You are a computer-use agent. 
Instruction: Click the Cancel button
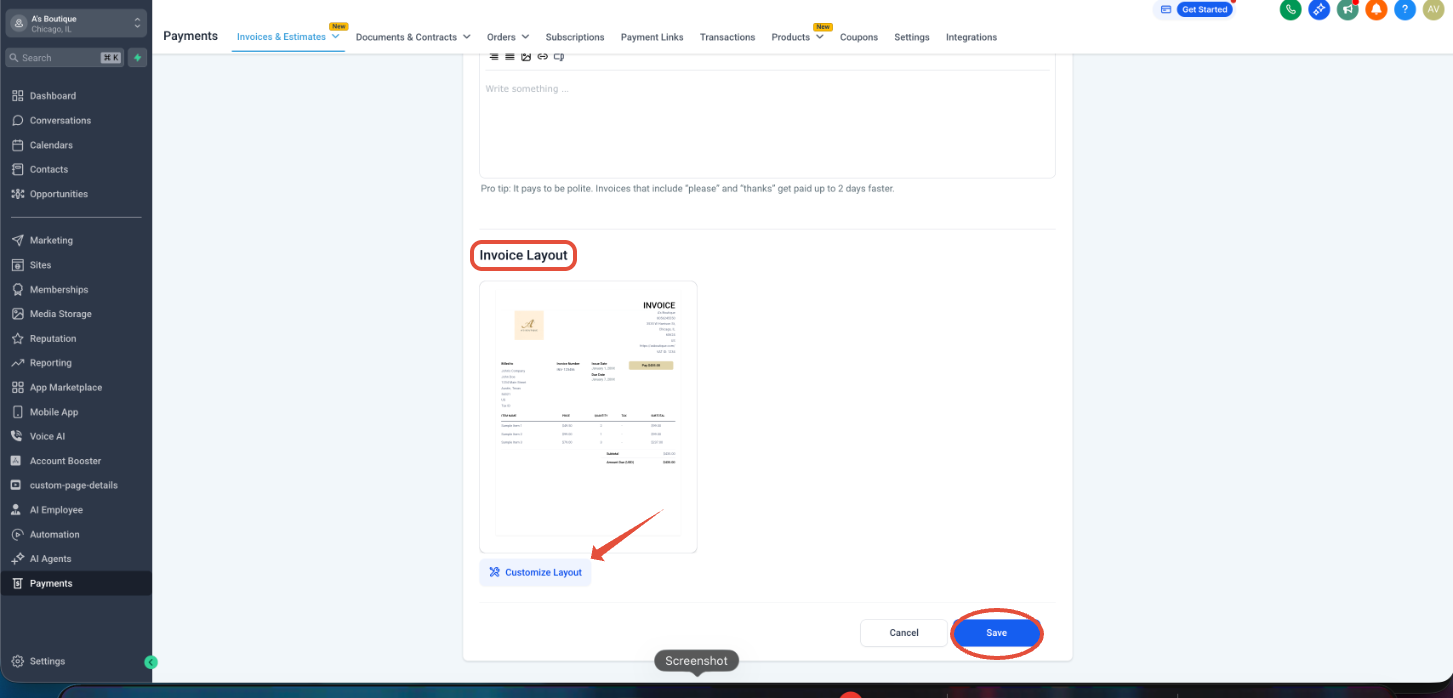(904, 633)
